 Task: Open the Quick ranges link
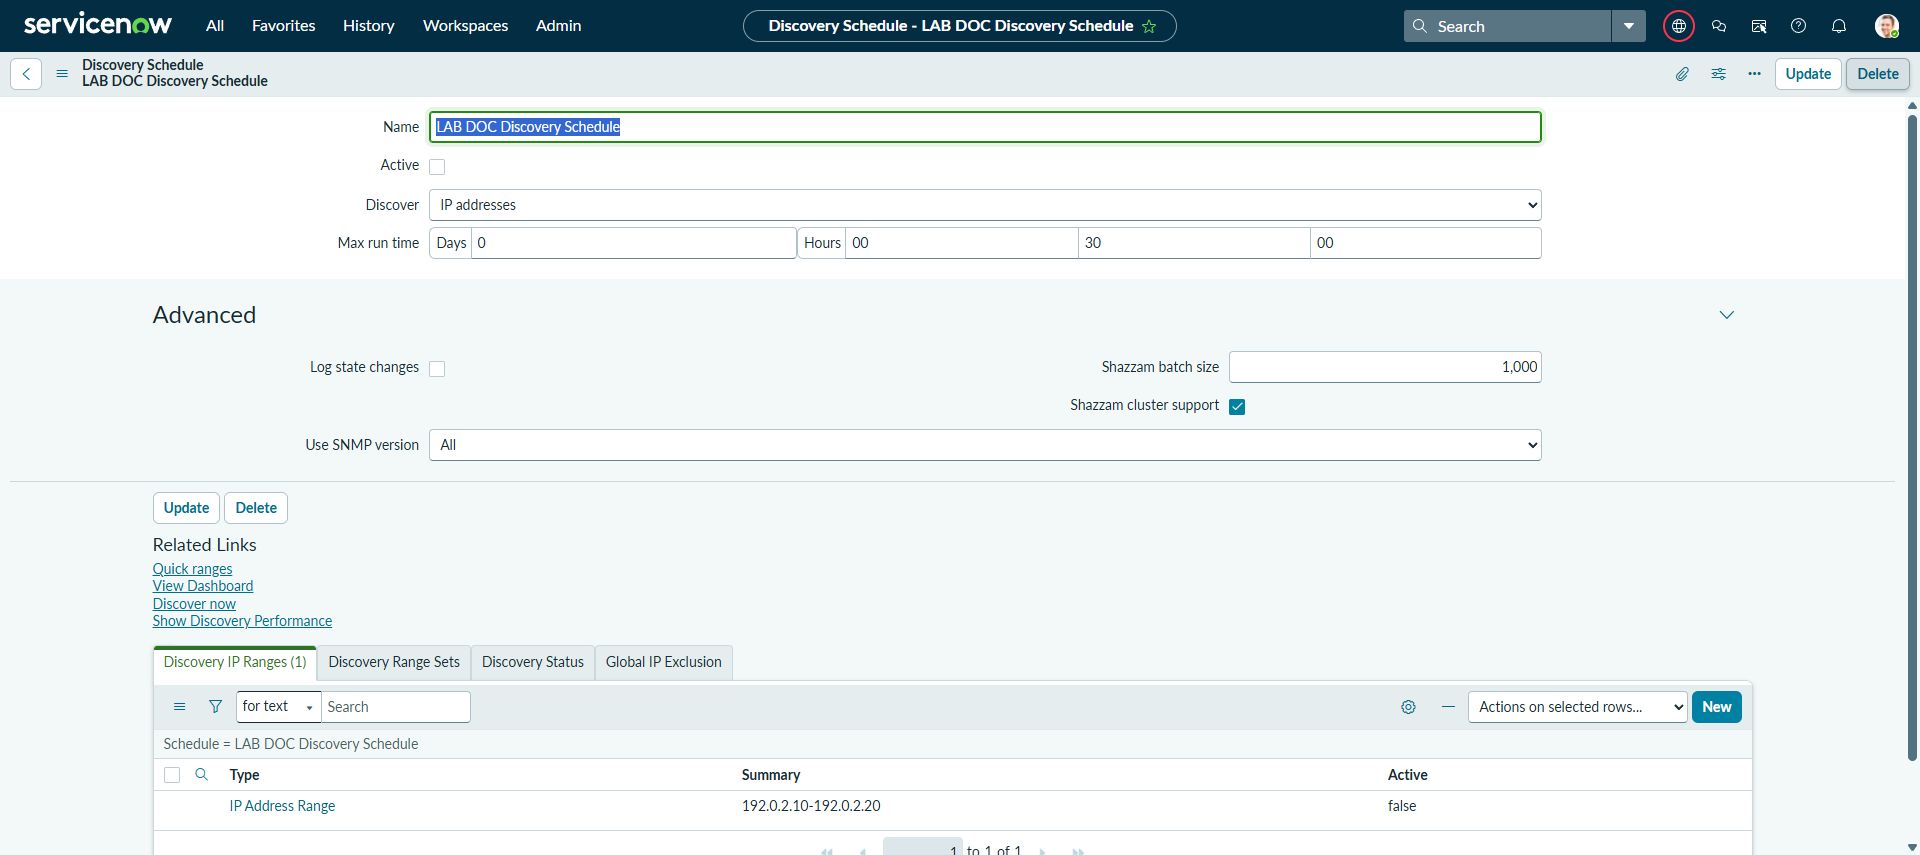point(192,569)
